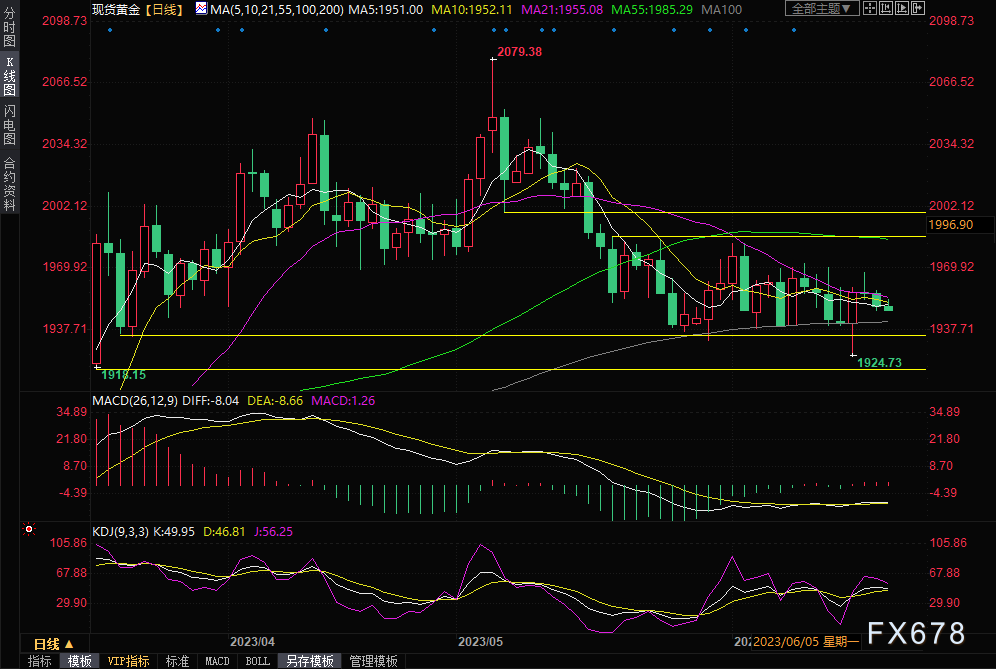This screenshot has width=996, height=669.
Task: Open VIP指标 tab
Action: coord(128,661)
